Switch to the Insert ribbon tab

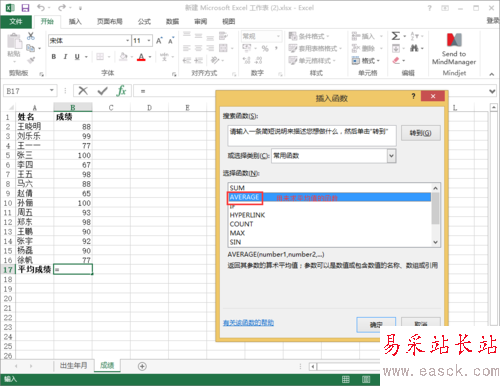[x=75, y=22]
